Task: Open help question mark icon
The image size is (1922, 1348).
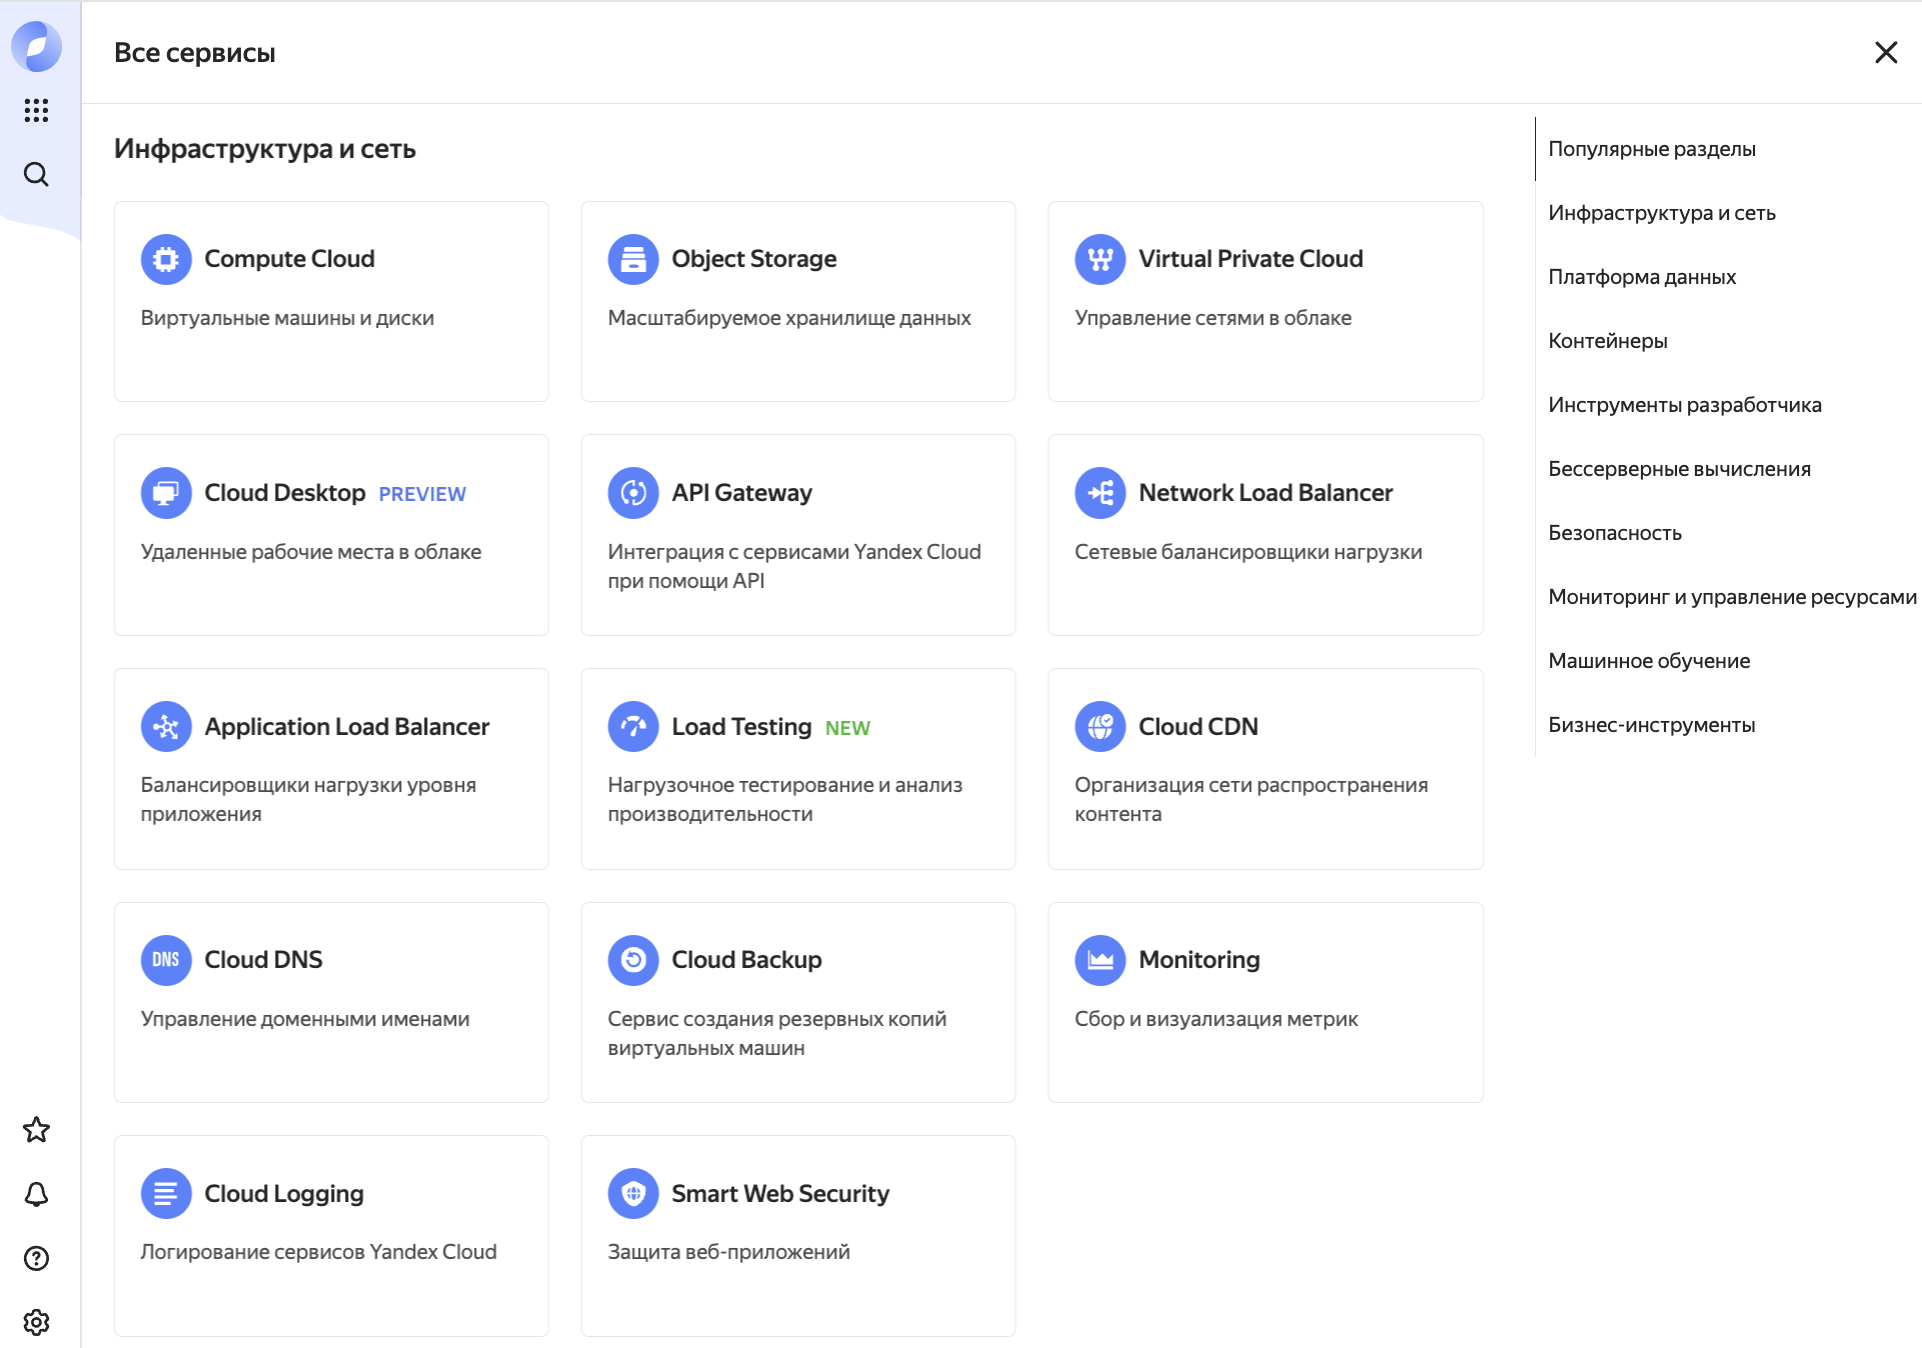Action: [x=36, y=1258]
